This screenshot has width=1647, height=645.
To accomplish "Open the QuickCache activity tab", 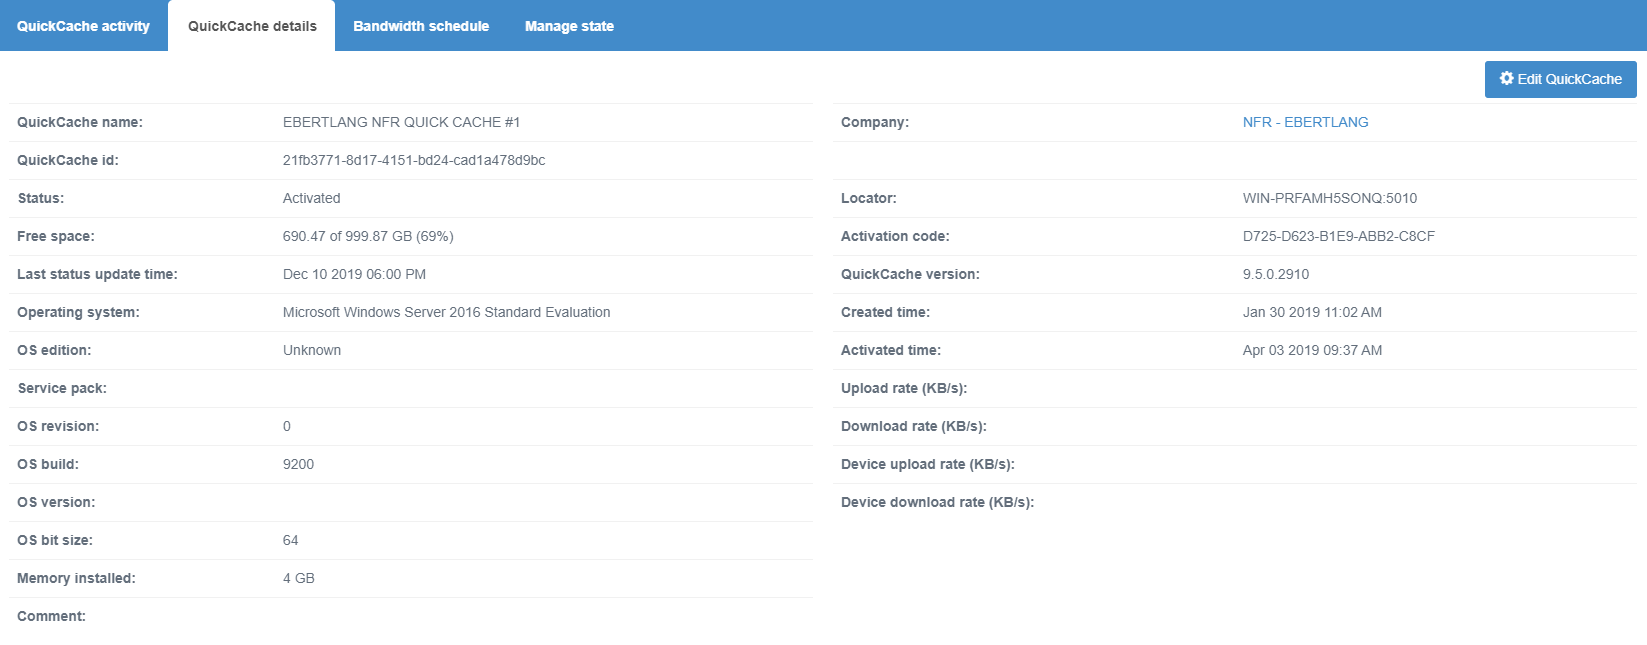I will coord(83,26).
